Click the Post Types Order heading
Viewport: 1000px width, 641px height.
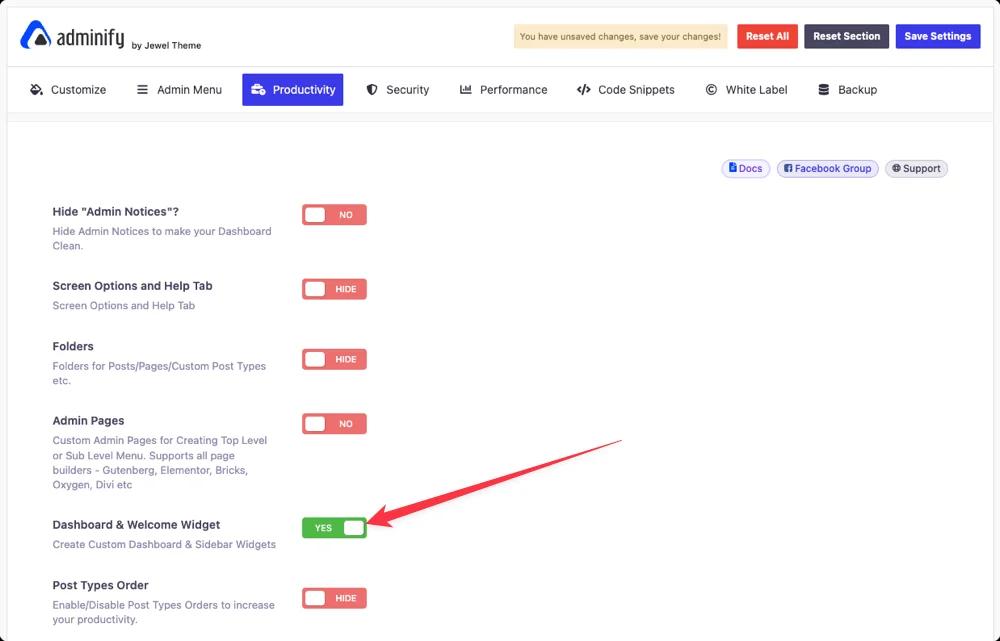click(100, 585)
